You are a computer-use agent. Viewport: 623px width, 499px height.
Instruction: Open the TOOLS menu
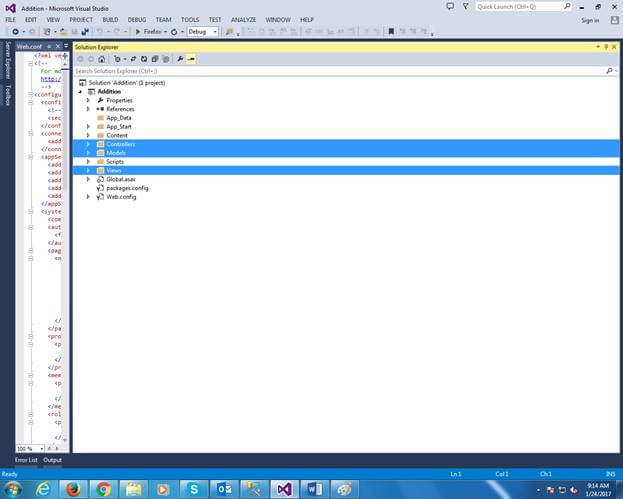click(x=190, y=20)
